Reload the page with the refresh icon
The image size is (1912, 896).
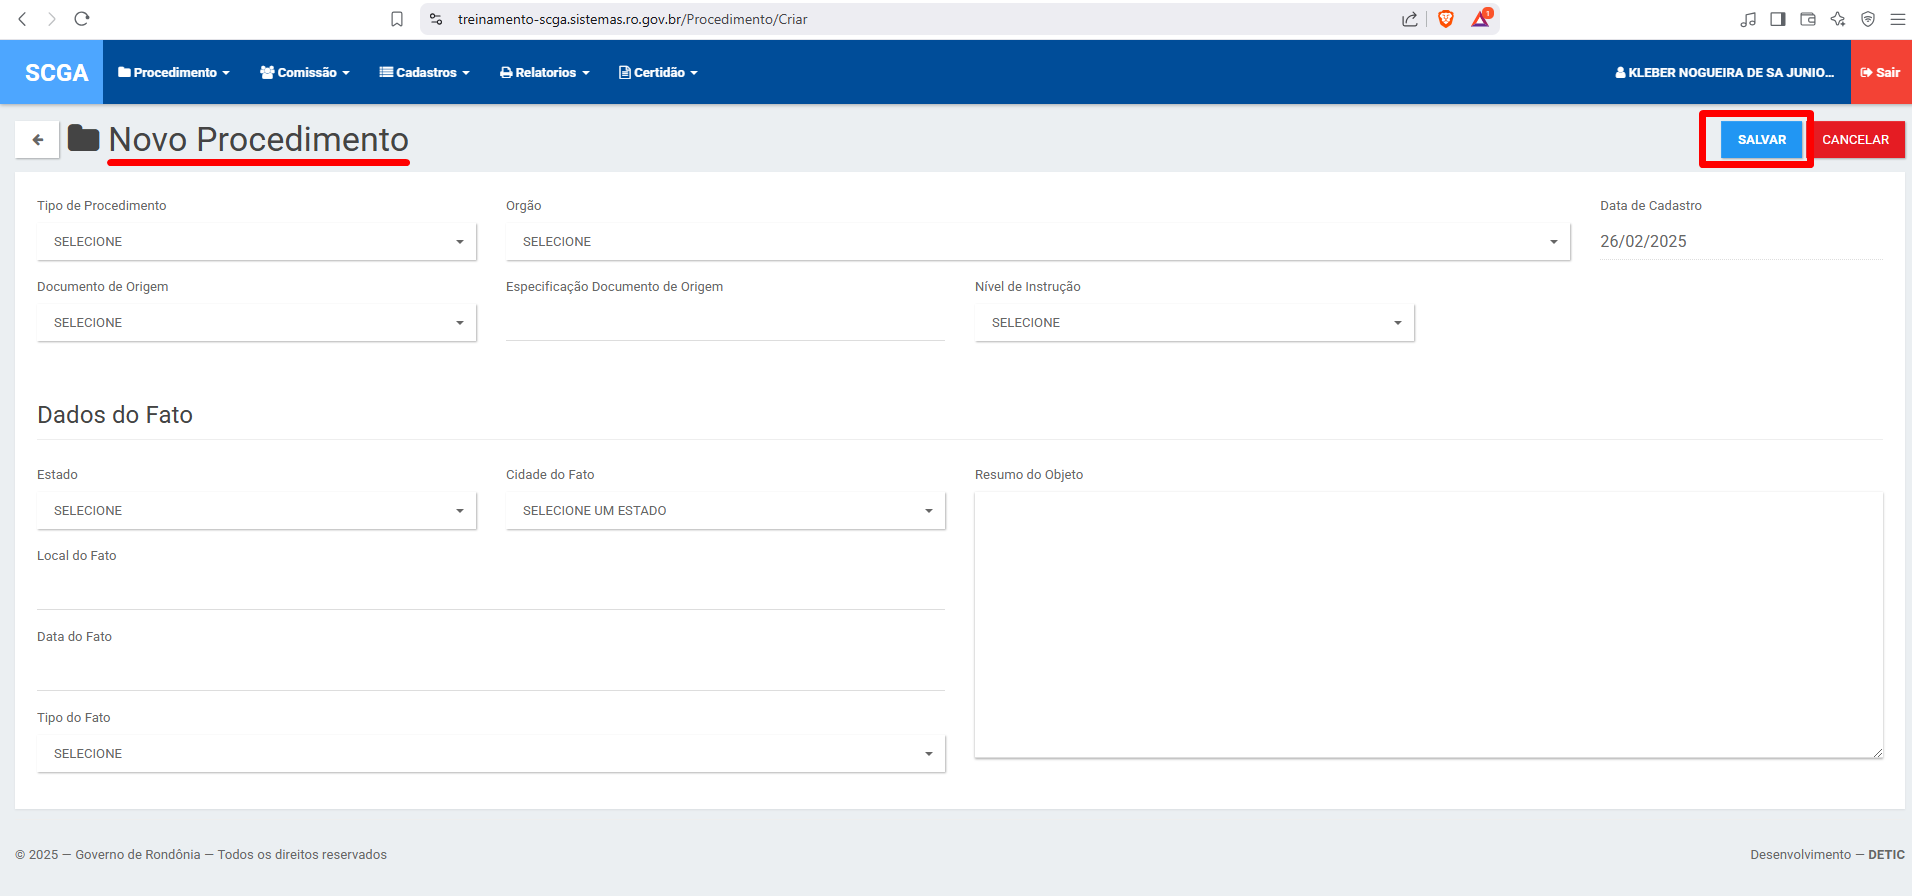82,19
